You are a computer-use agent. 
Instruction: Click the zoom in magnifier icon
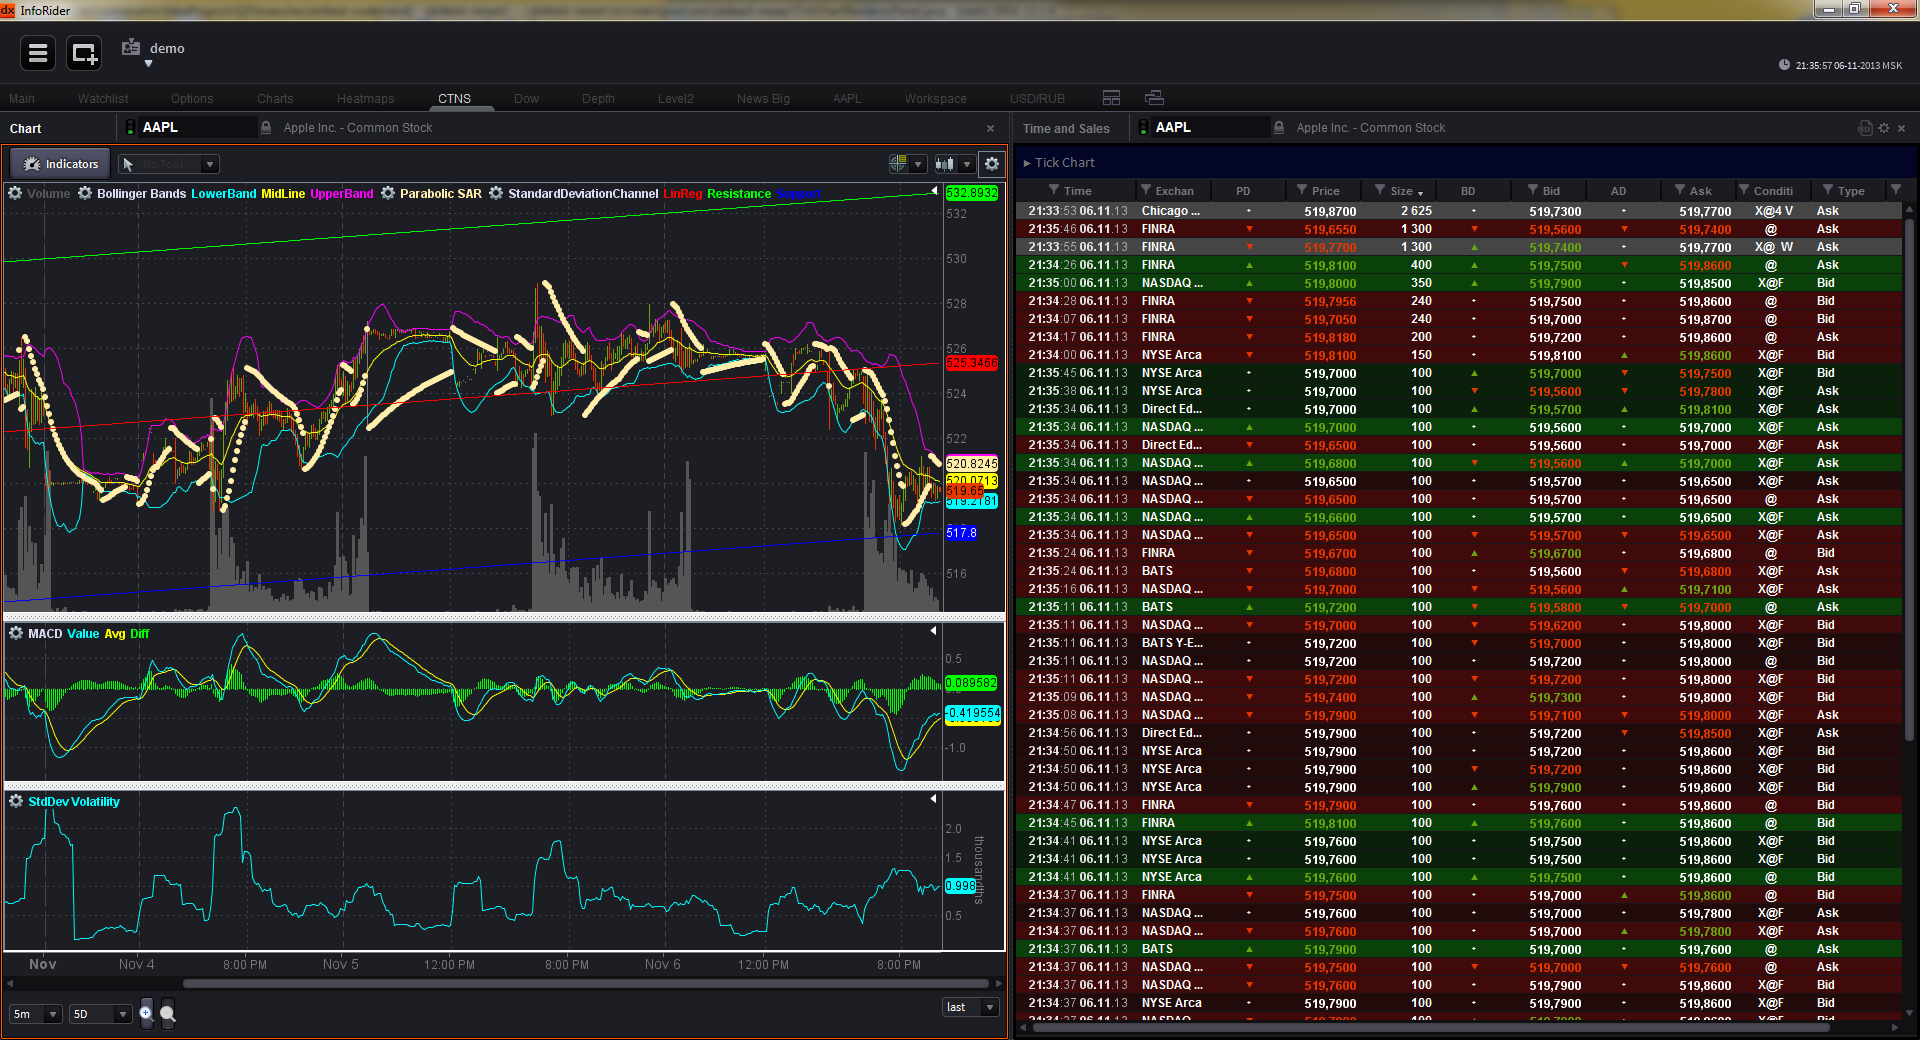point(146,1013)
